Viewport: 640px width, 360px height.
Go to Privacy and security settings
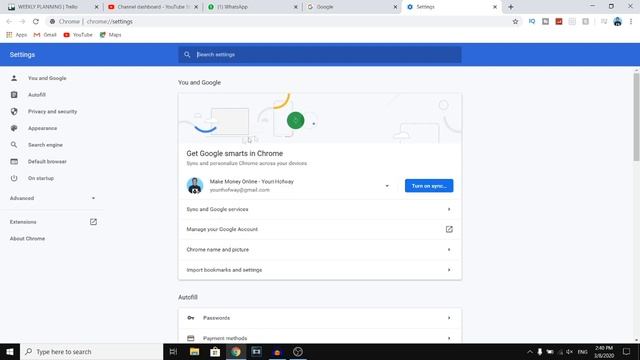tap(52, 111)
